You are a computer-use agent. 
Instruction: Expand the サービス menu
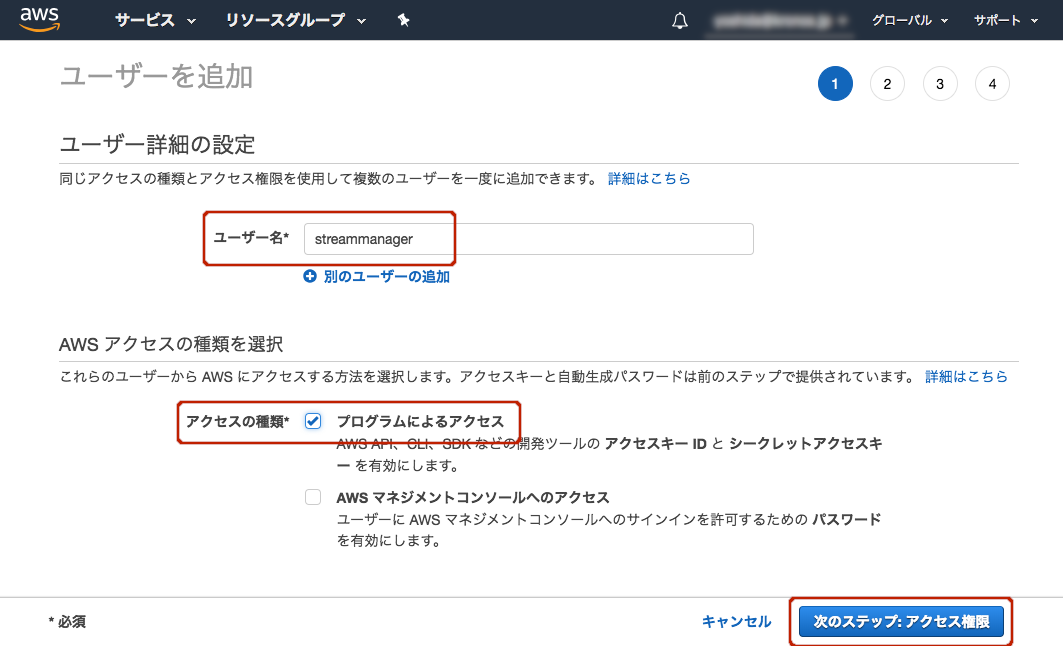point(155,20)
